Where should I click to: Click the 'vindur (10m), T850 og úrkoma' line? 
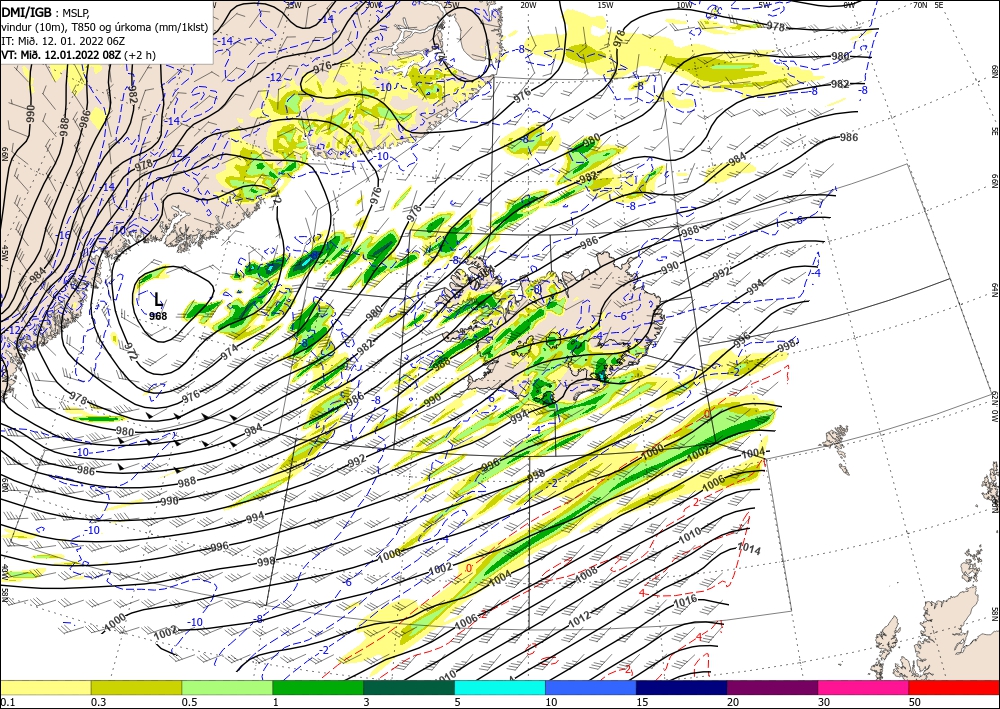coord(104,26)
